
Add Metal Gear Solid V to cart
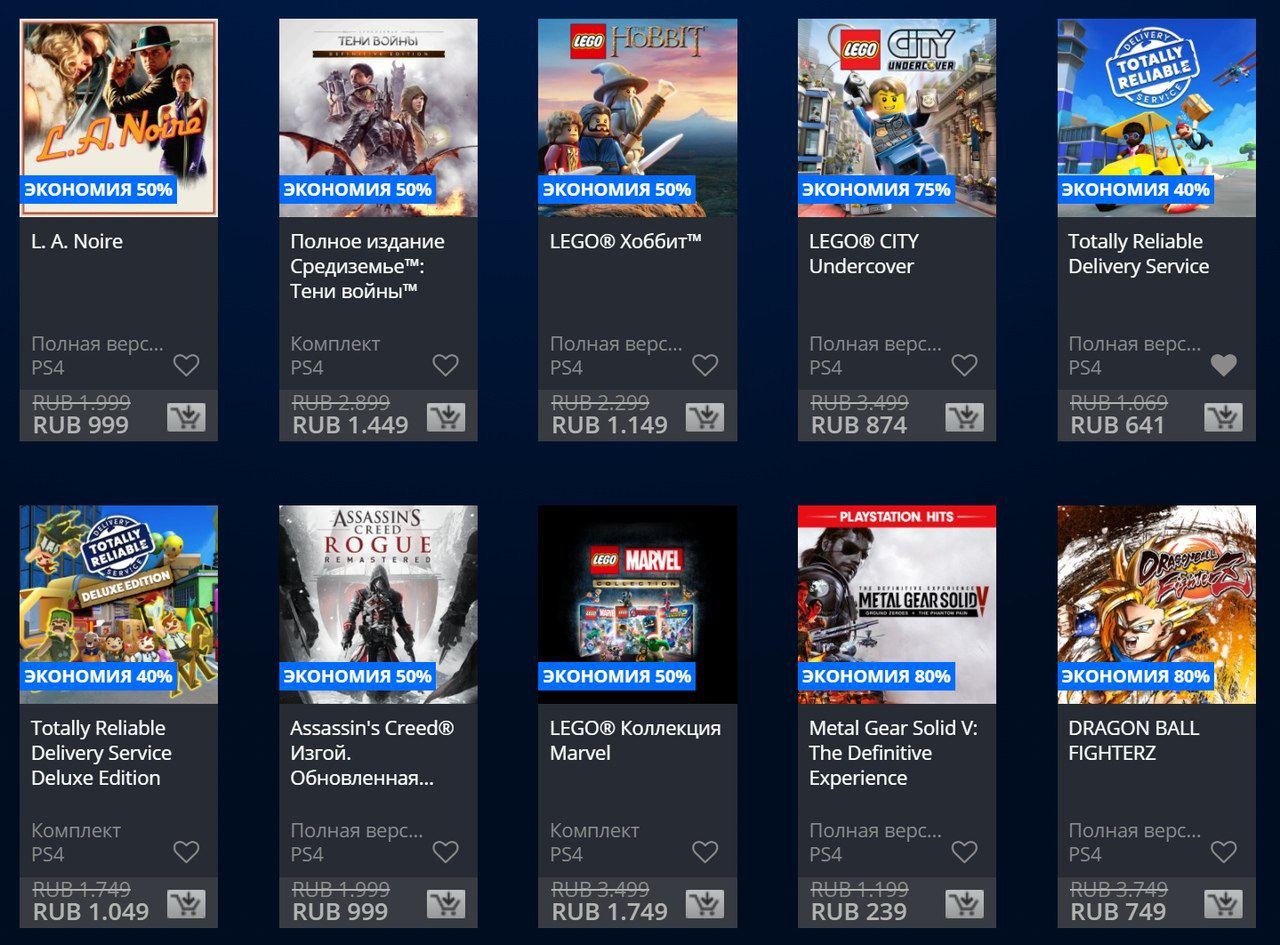pos(964,904)
